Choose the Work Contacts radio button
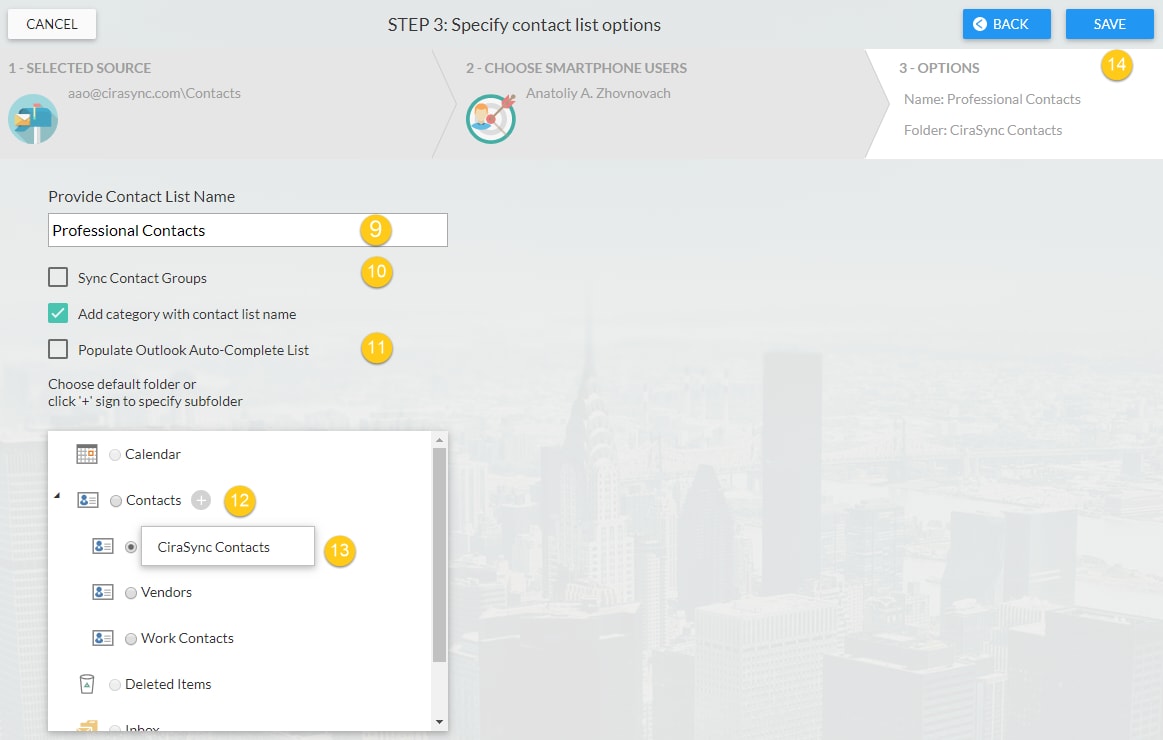This screenshot has height=740, width=1163. 131,639
